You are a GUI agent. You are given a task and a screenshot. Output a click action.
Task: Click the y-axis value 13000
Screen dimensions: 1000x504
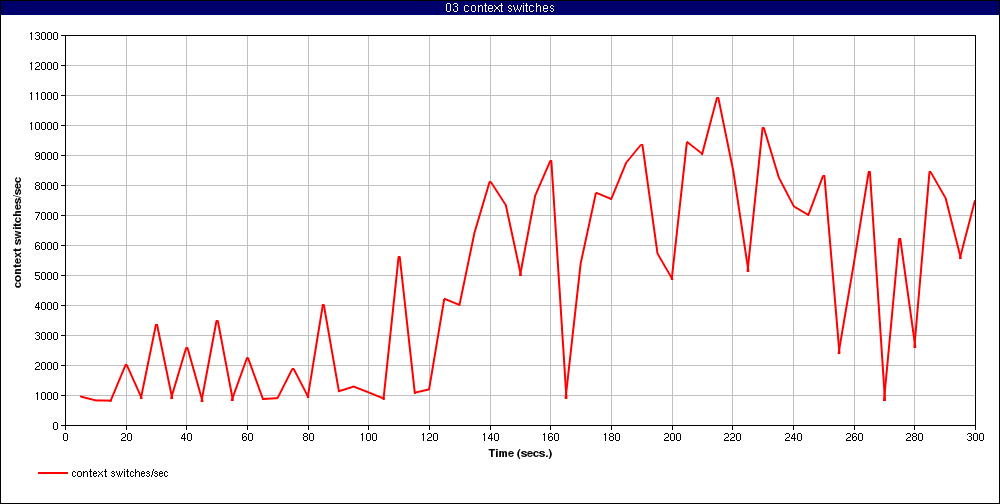coord(45,36)
